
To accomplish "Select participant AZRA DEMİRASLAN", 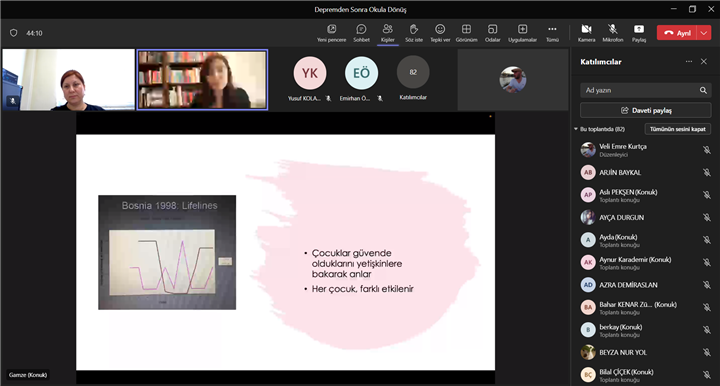I will pos(646,285).
